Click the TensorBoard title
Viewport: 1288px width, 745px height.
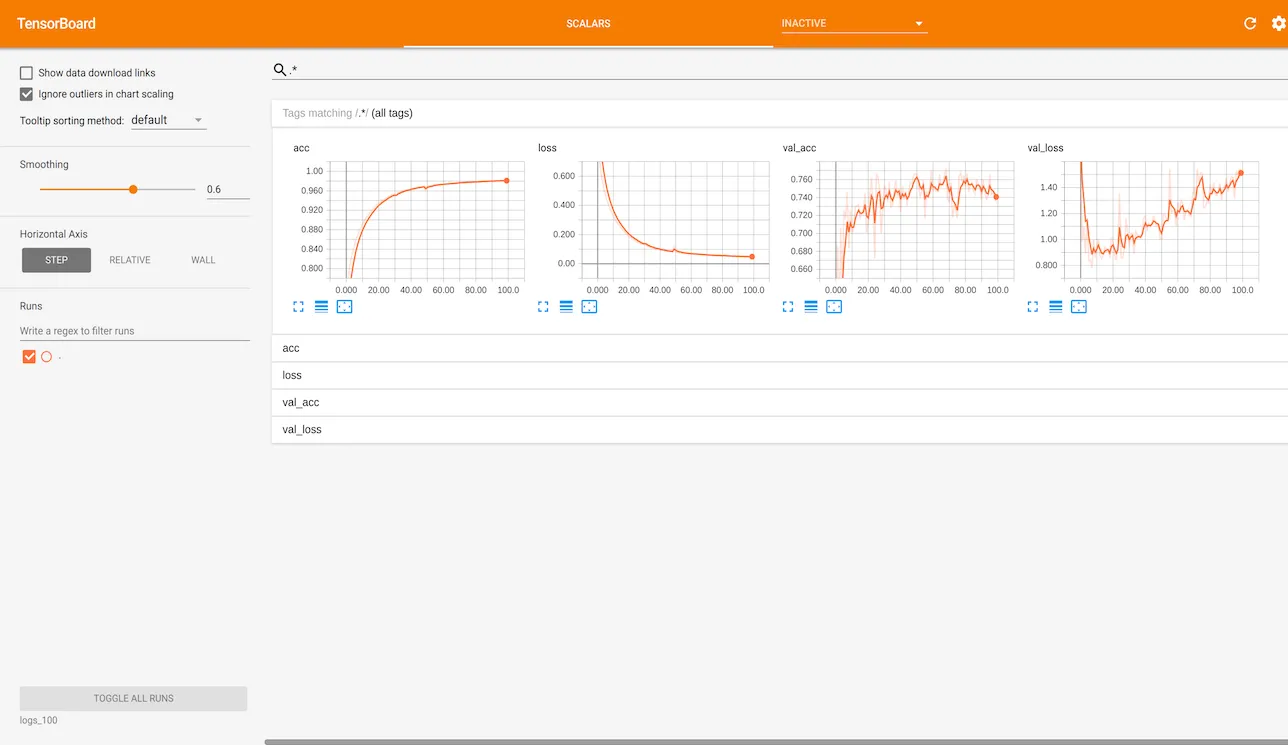[56, 23]
